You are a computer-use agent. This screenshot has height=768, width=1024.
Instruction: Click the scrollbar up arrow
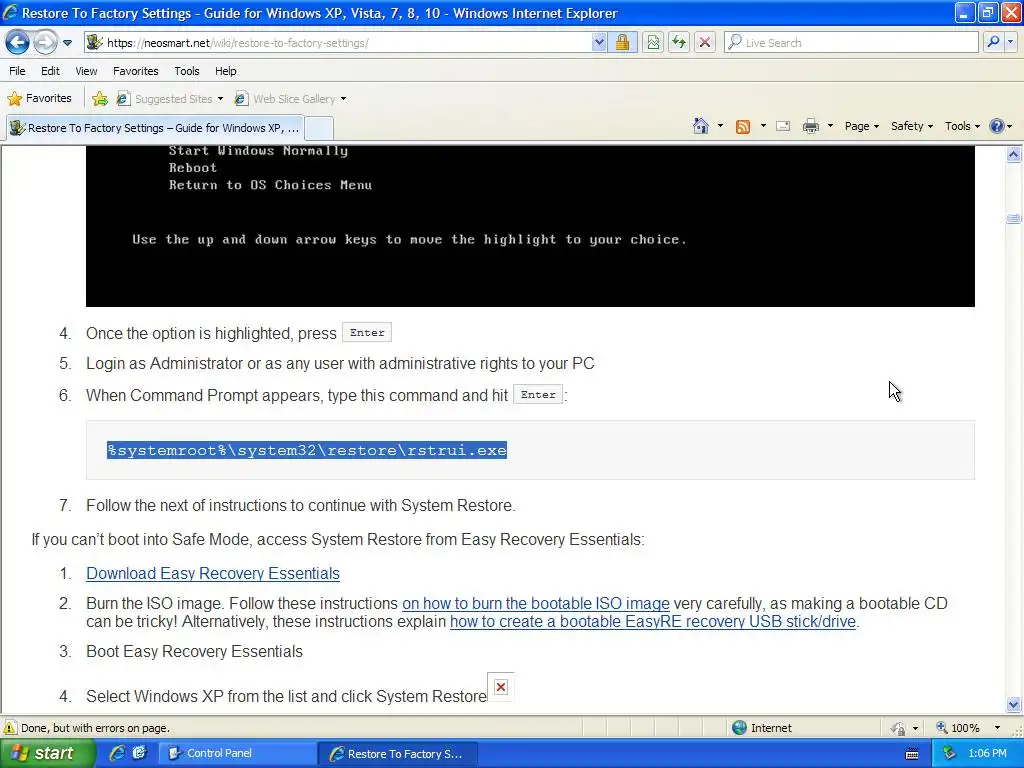point(1014,155)
